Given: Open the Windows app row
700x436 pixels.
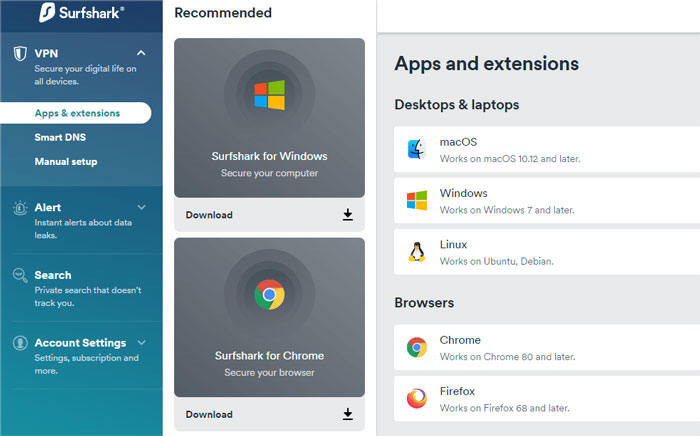Looking at the screenshot, I should point(547,200).
